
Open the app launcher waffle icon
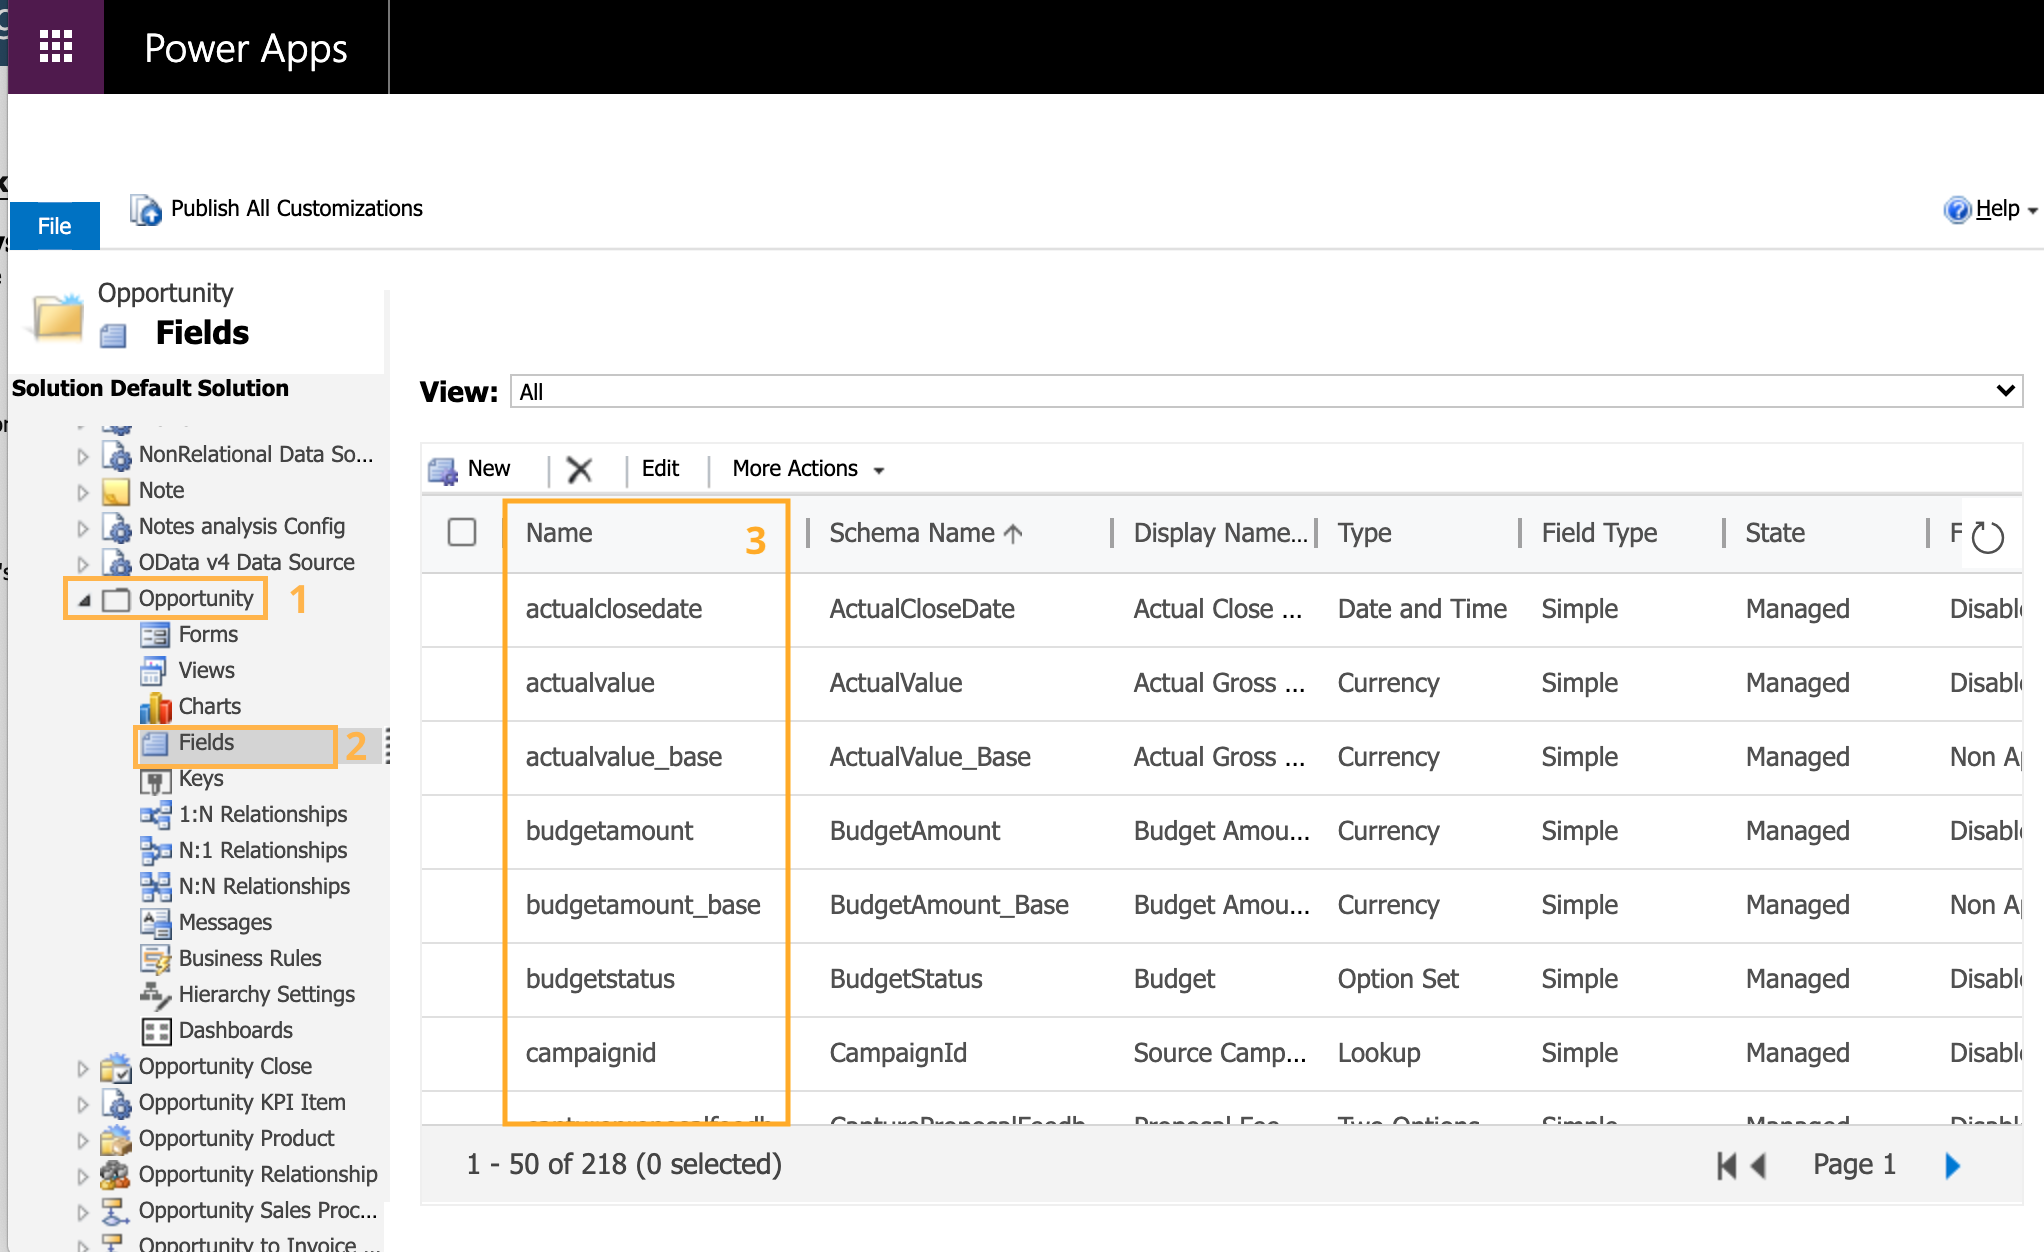(x=55, y=46)
